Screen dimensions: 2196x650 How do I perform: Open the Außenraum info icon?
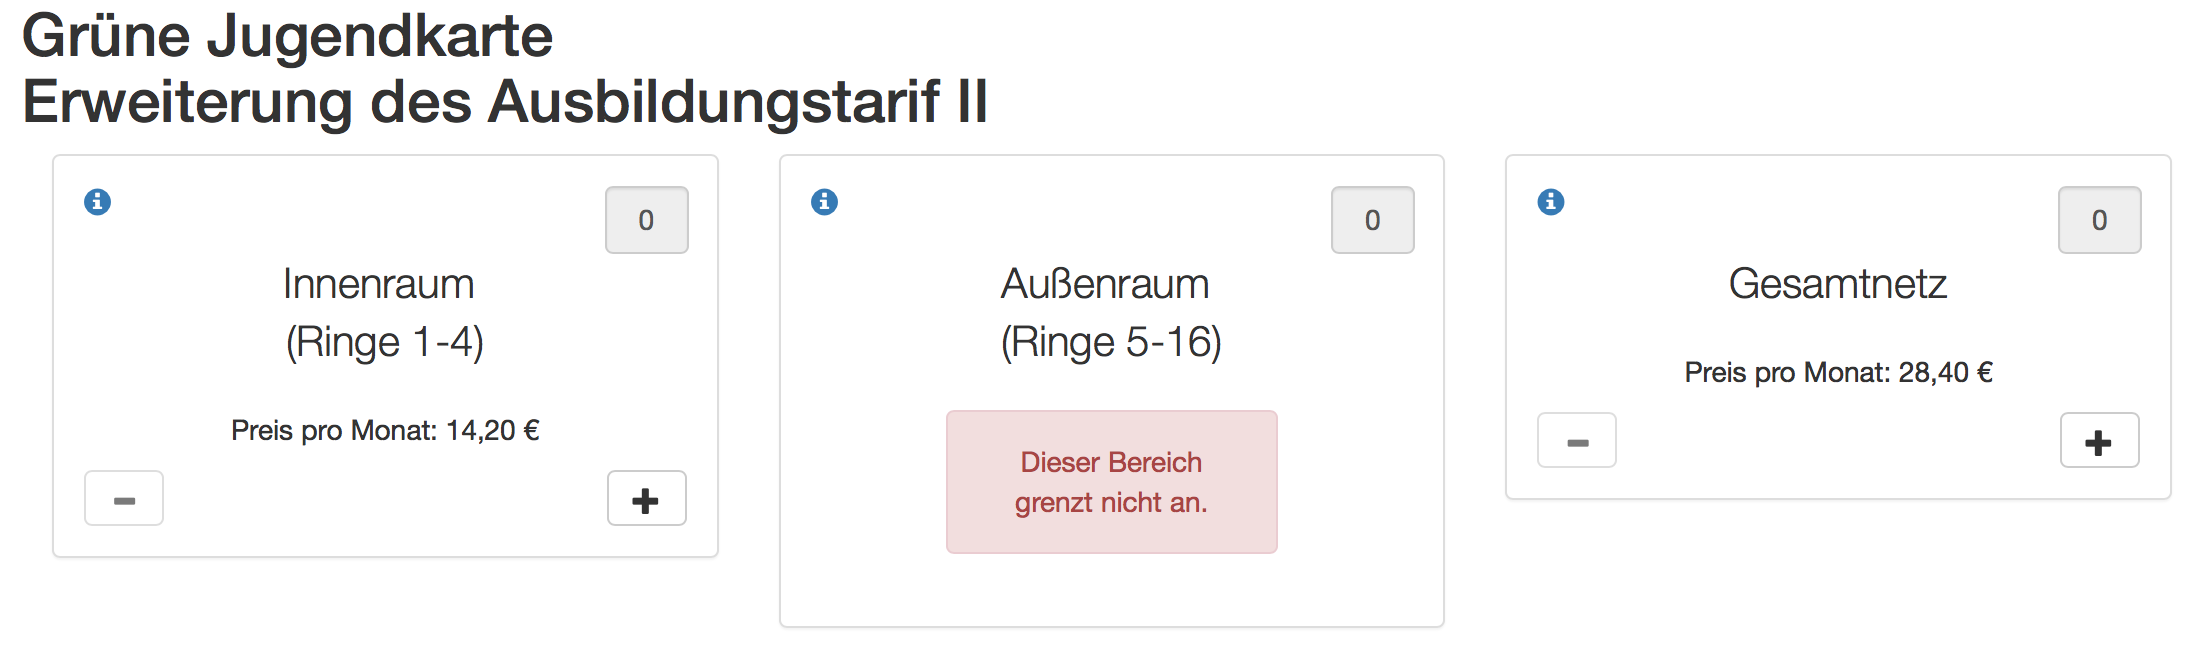pyautogui.click(x=824, y=202)
